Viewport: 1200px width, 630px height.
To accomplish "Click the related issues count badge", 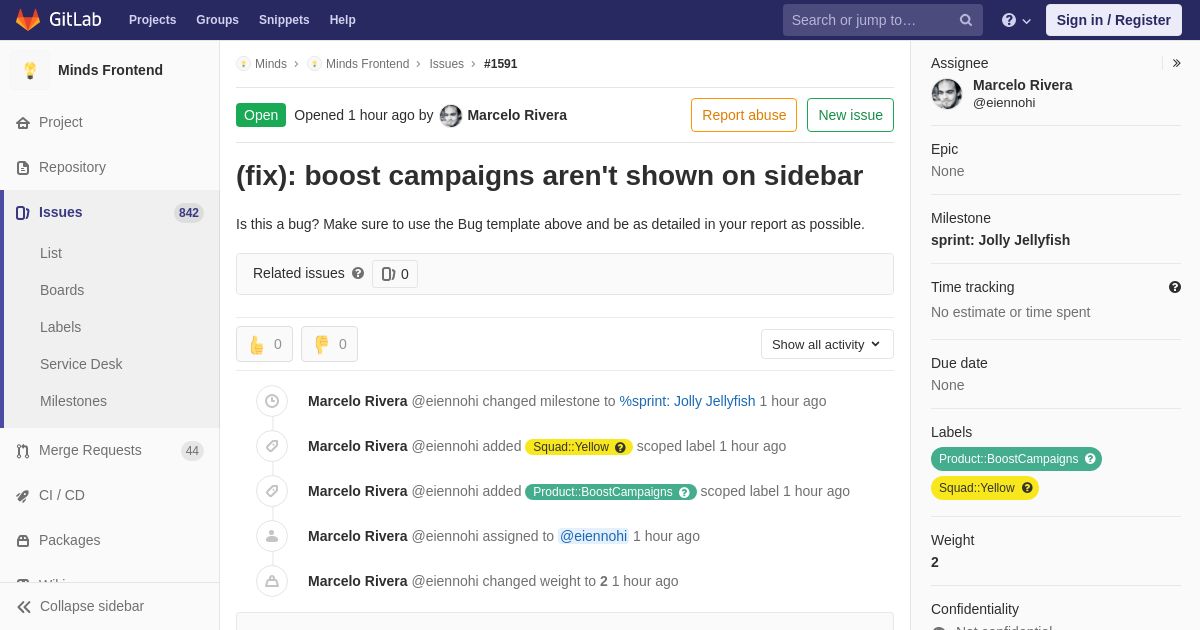I will [395, 274].
